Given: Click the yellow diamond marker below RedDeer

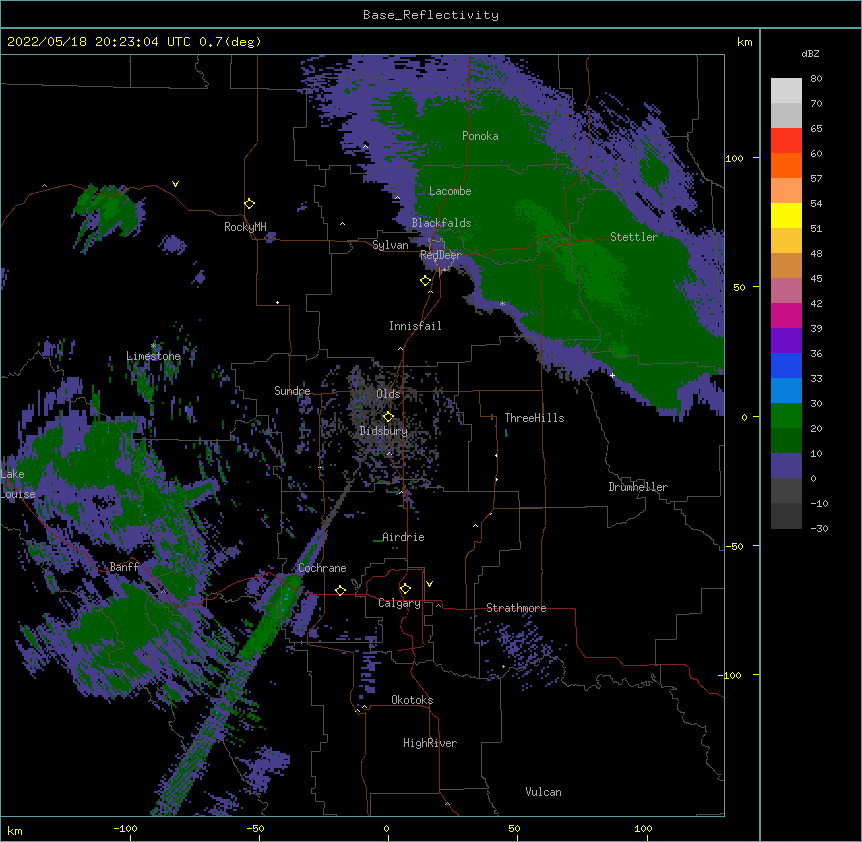Looking at the screenshot, I should (x=425, y=281).
